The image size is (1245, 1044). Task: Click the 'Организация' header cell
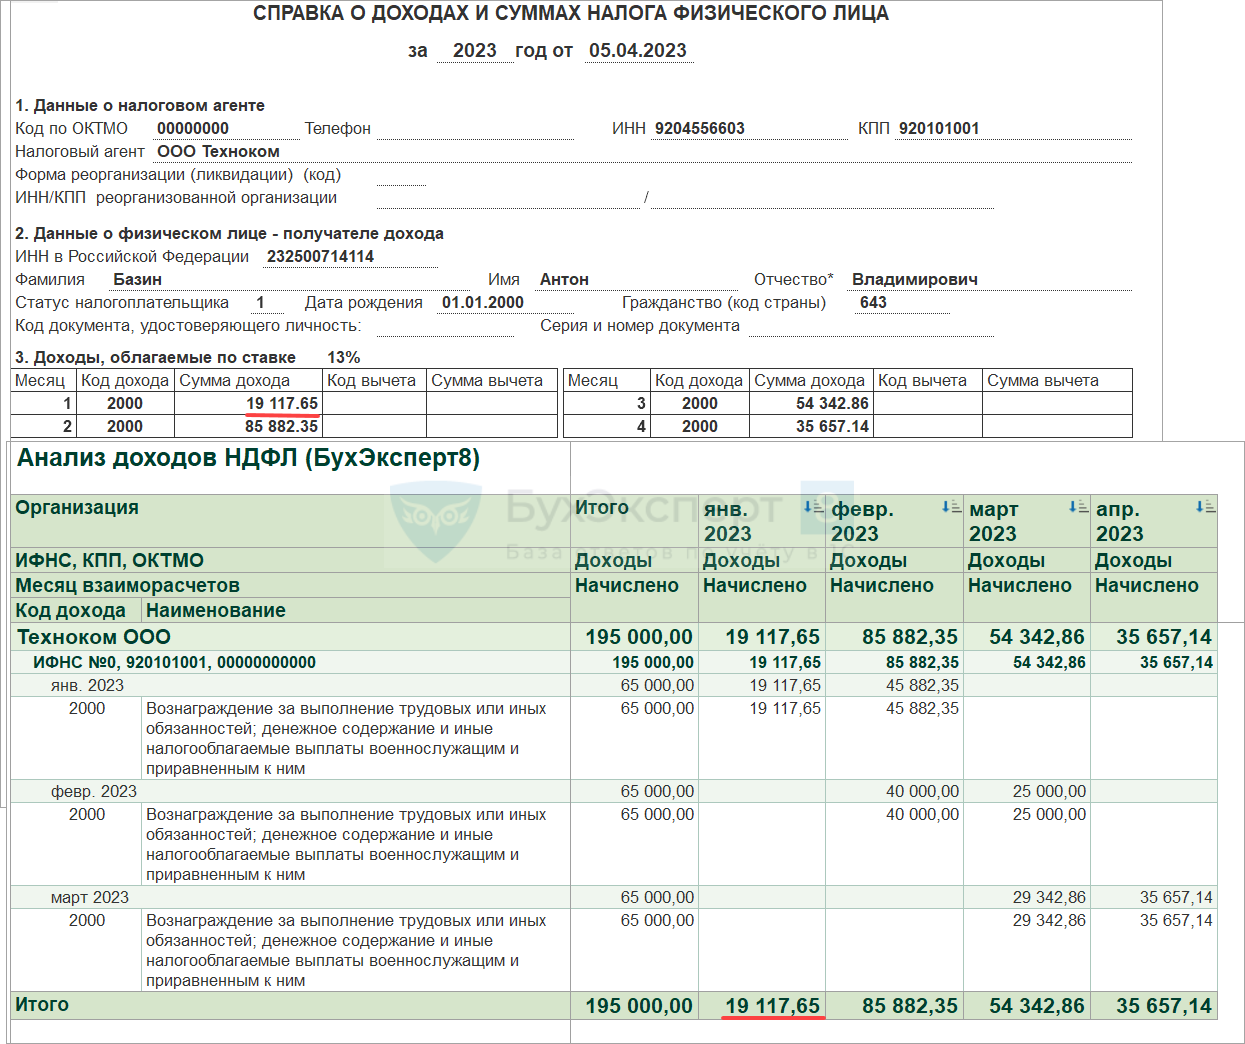(290, 520)
